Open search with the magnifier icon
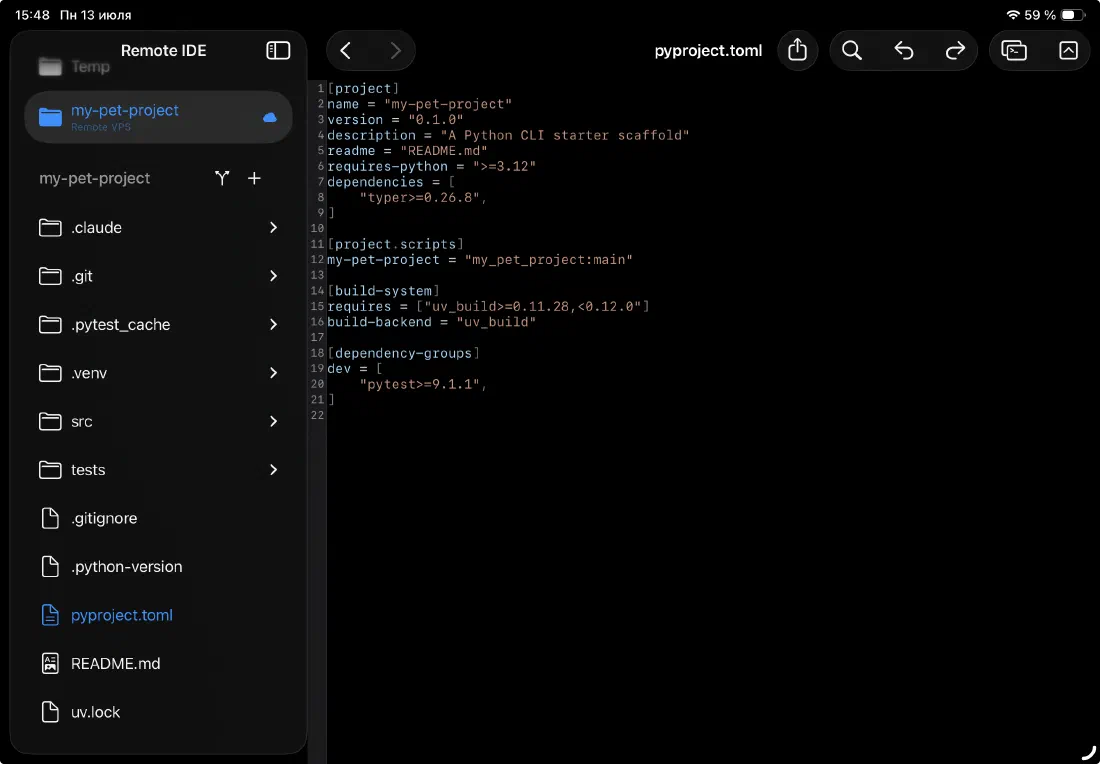1100x764 pixels. (852, 51)
